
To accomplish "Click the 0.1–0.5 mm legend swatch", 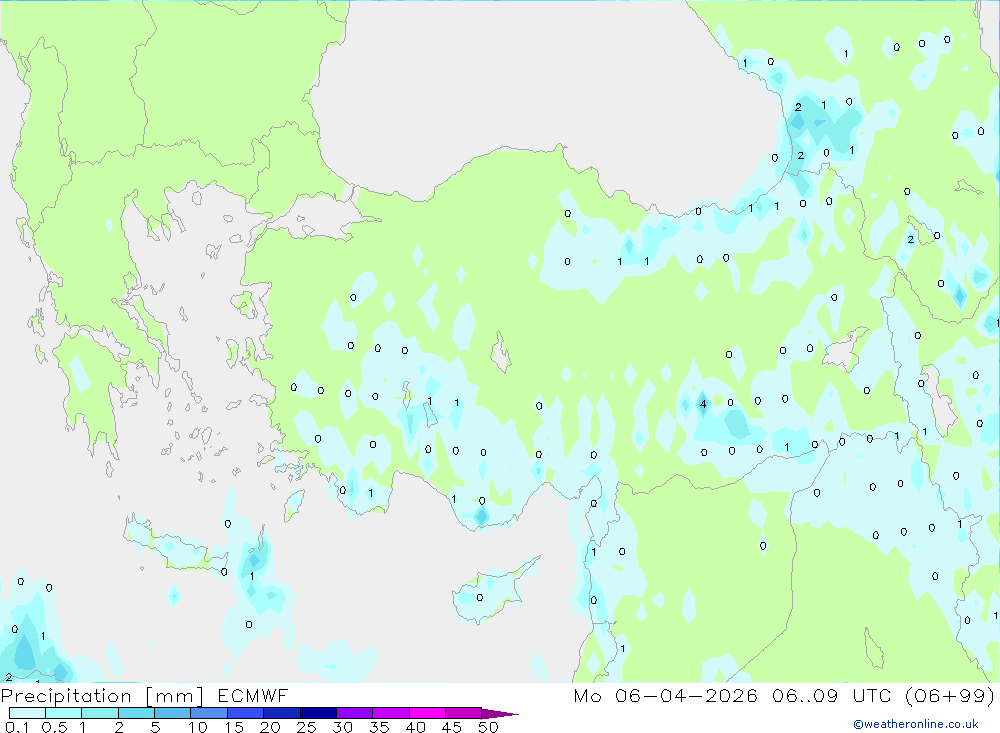I will [x=27, y=713].
